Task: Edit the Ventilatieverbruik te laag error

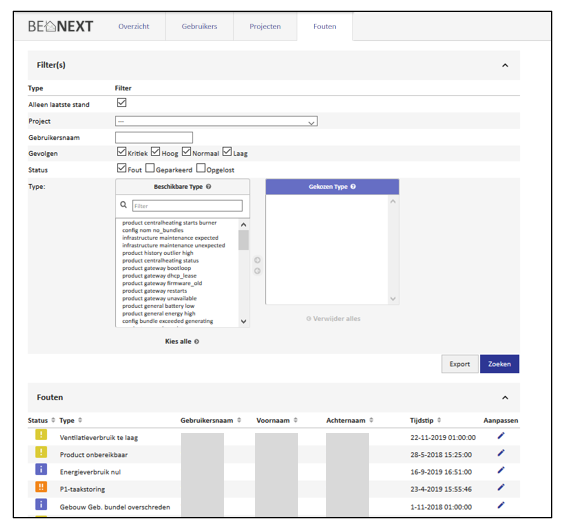Action: [x=501, y=436]
